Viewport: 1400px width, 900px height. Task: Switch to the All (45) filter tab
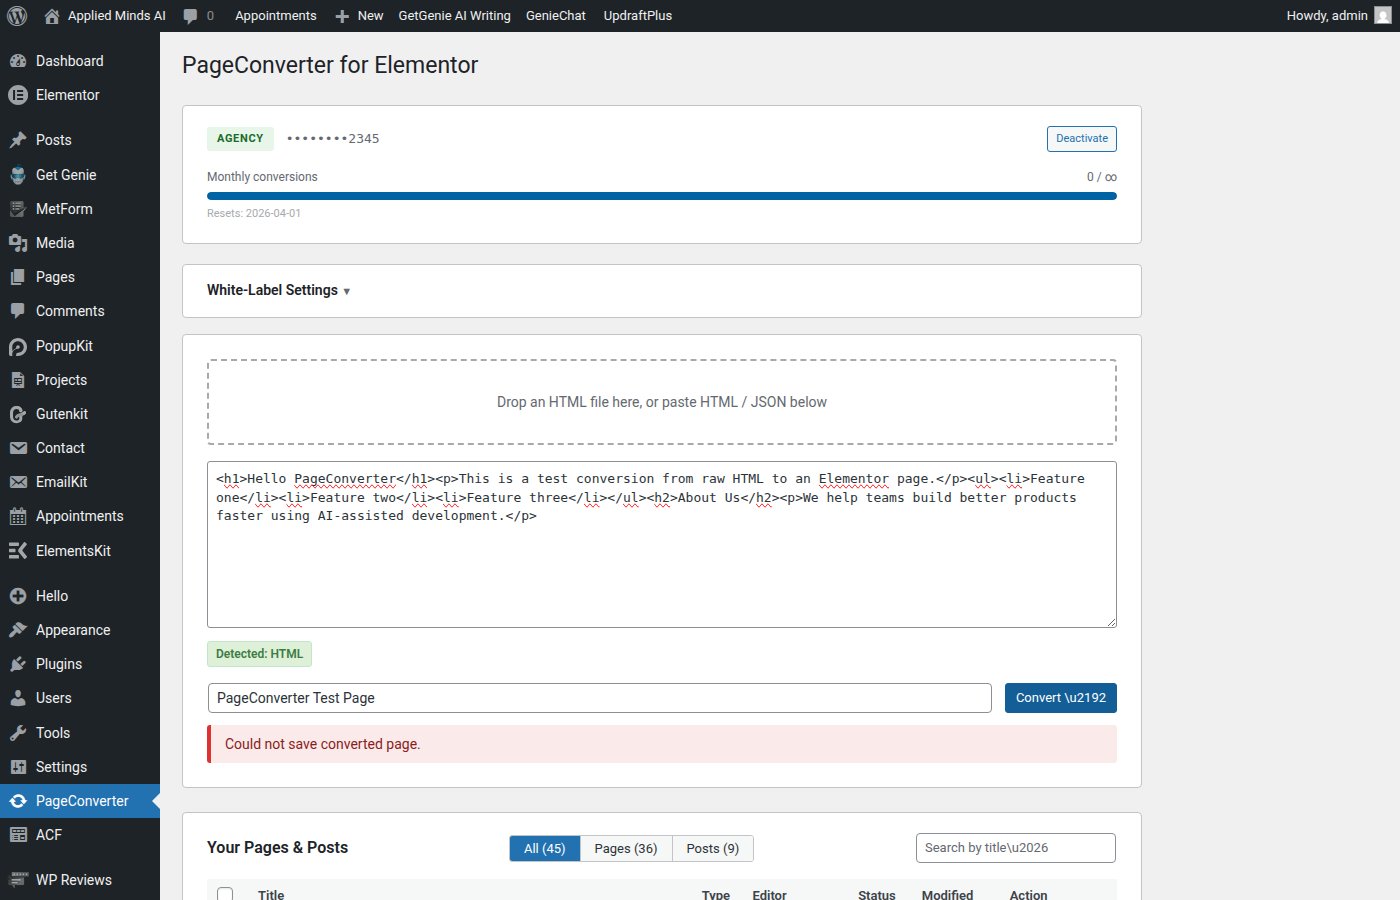(x=545, y=848)
